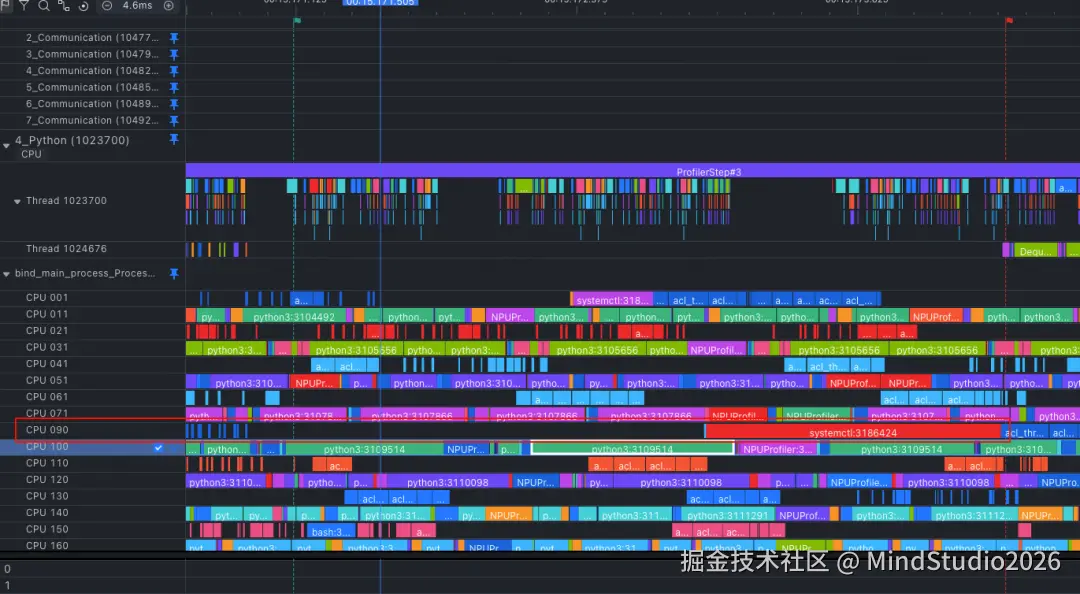
Task: Click the Thread 1023700 label
Action: [x=66, y=201]
